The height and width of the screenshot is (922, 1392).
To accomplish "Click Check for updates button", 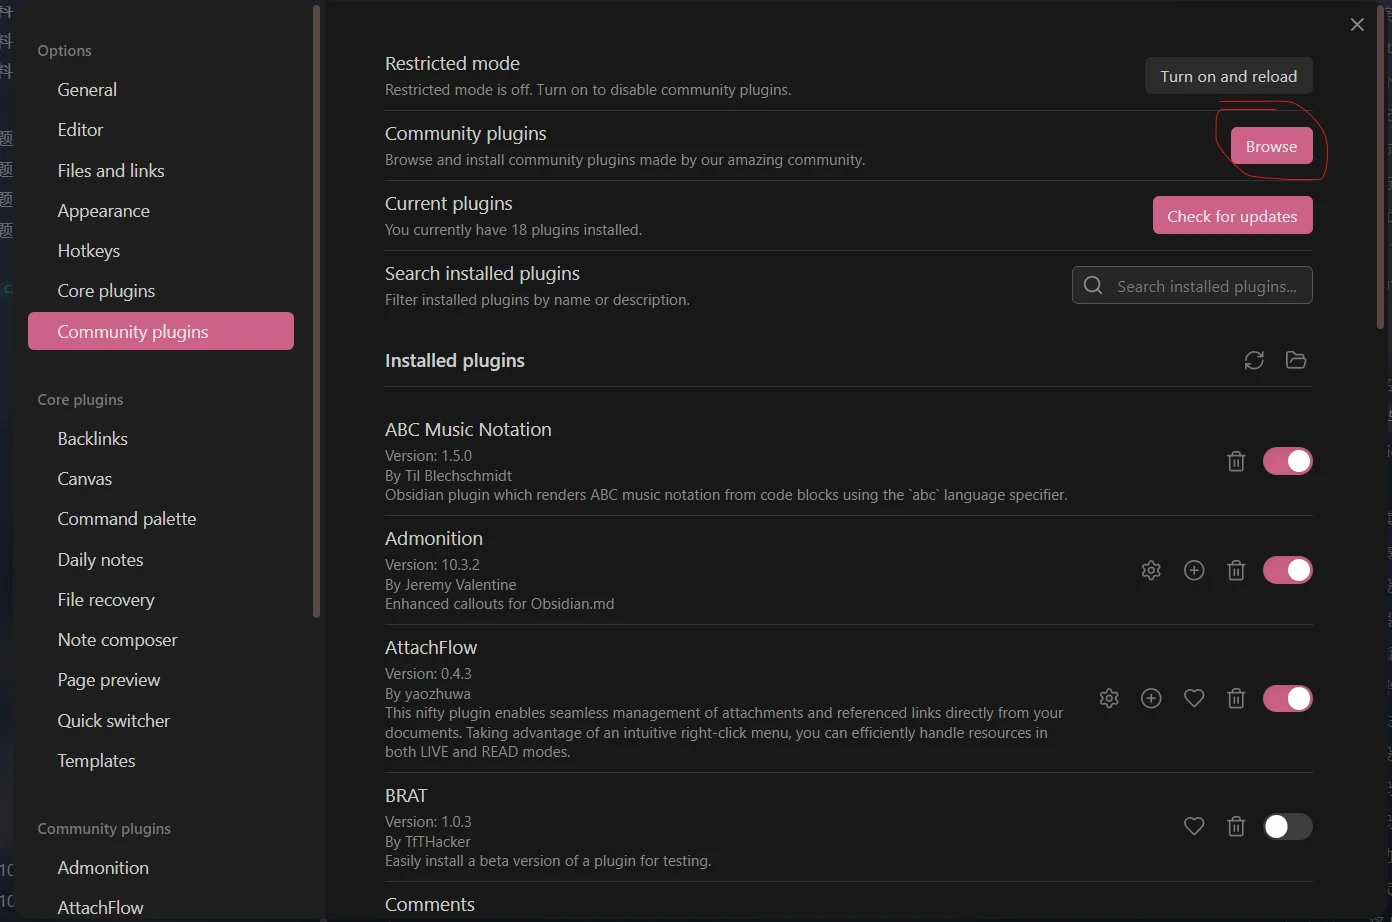I will pos(1232,216).
